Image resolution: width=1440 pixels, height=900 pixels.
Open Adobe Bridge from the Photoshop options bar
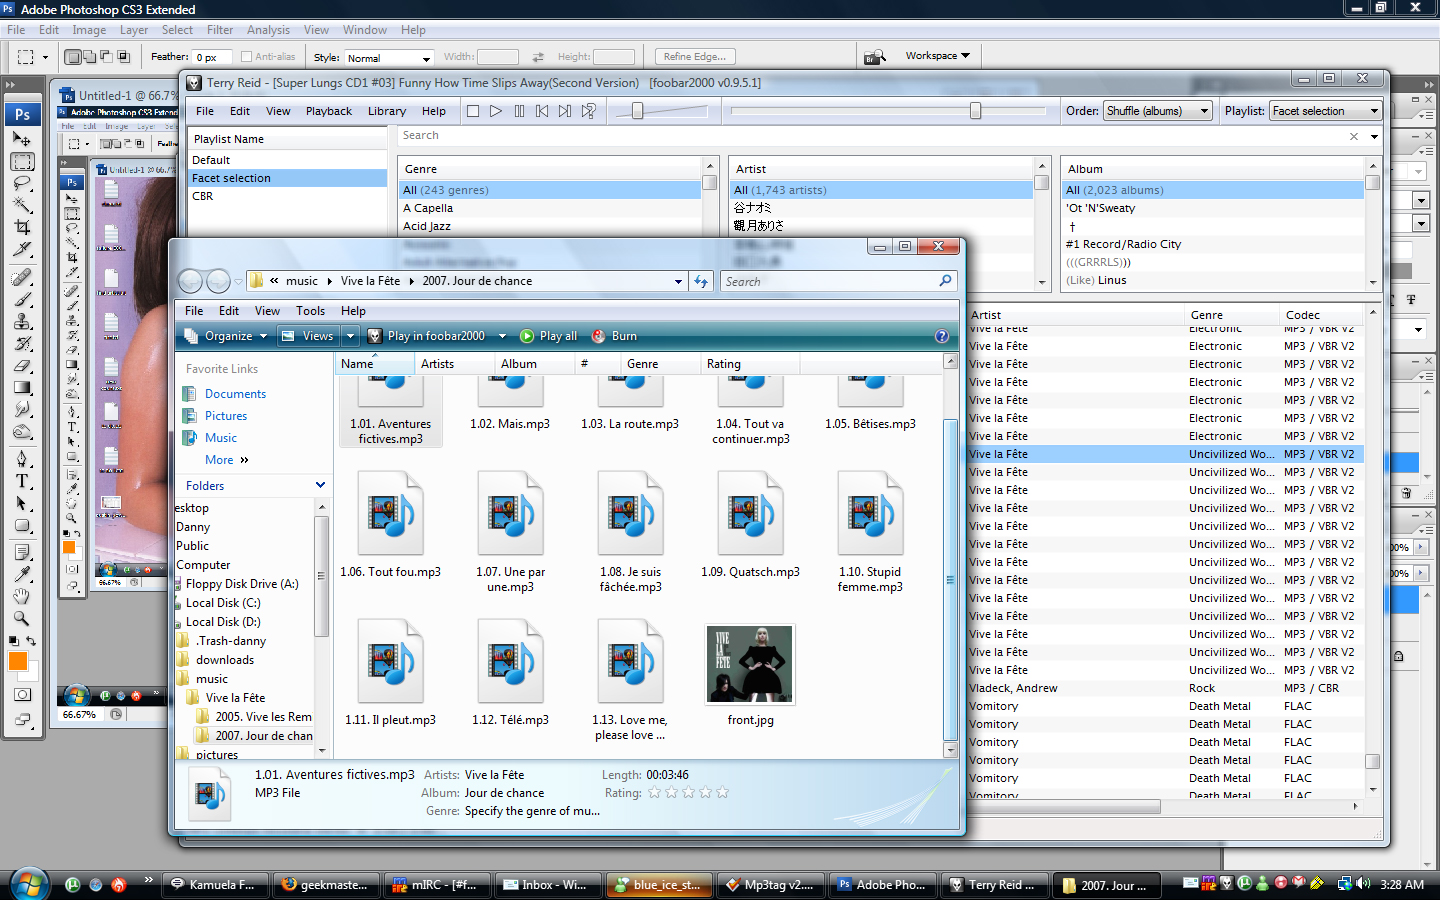pyautogui.click(x=875, y=57)
